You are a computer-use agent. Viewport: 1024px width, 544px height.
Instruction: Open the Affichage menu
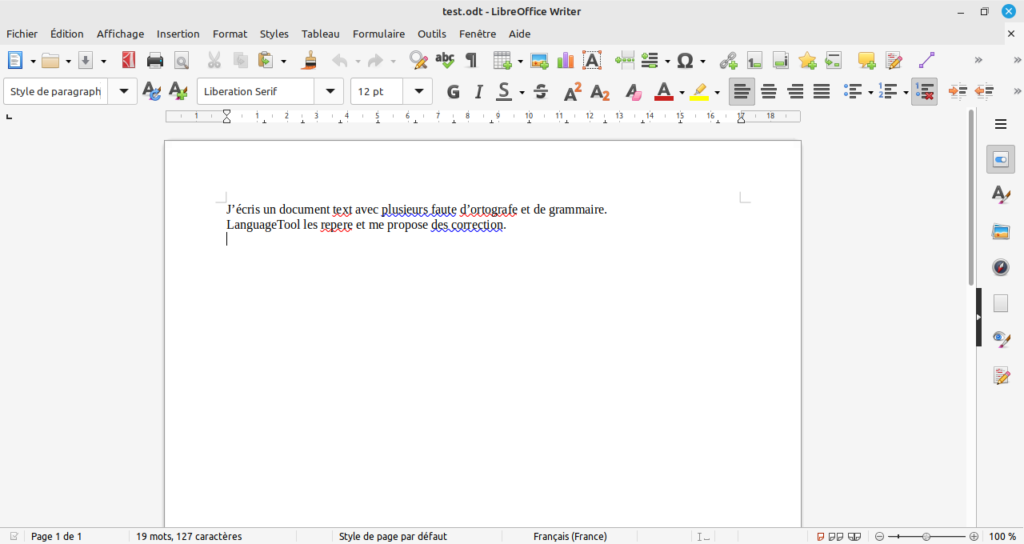tap(120, 34)
